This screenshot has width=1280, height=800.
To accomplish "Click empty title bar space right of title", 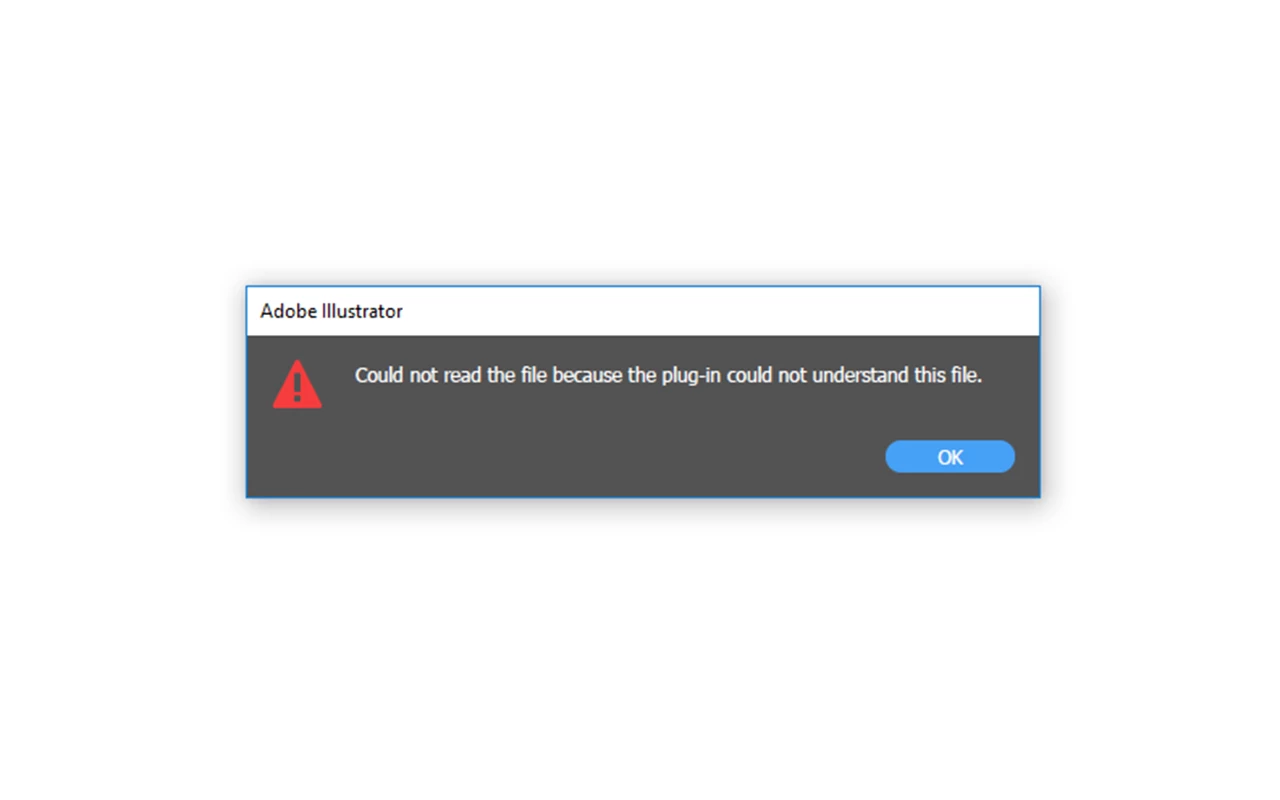I will pos(720,311).
